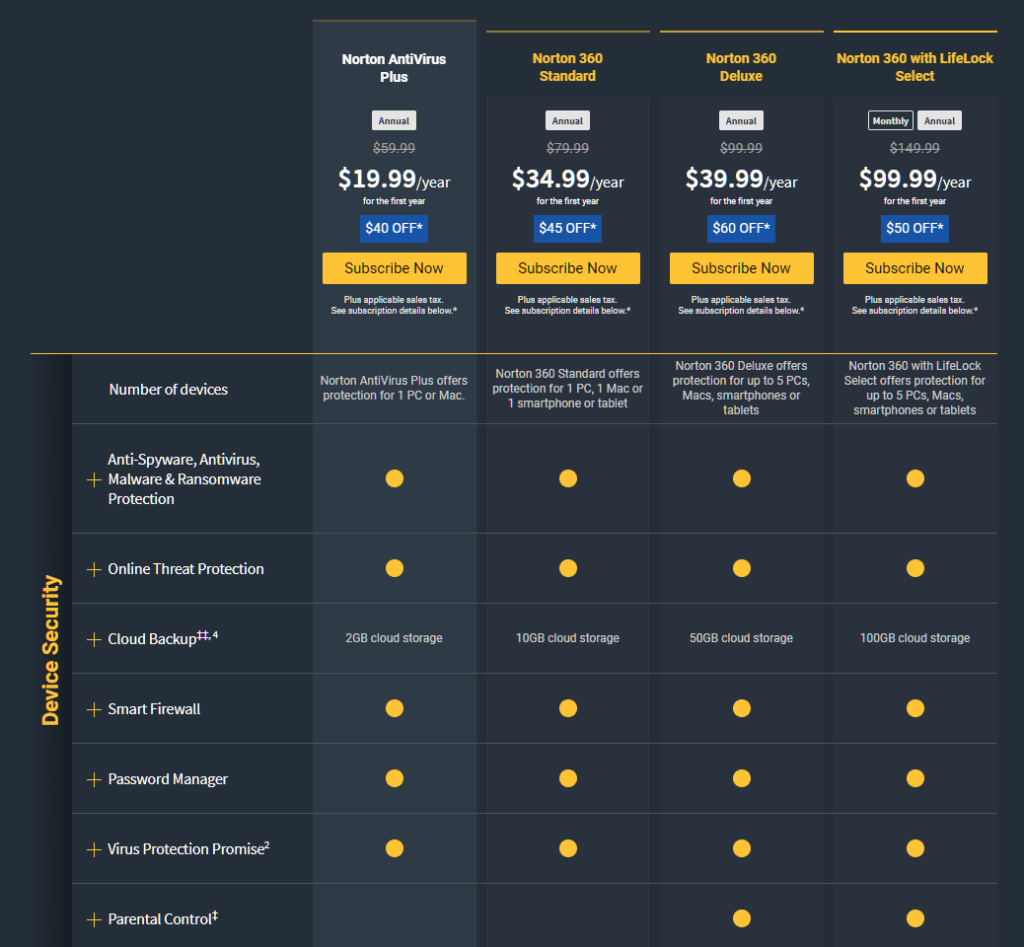Expand Anti-Spyware, Antivirus, Malware & Ransomware row
Screen dimensions: 1024x947
pyautogui.click(x=94, y=479)
